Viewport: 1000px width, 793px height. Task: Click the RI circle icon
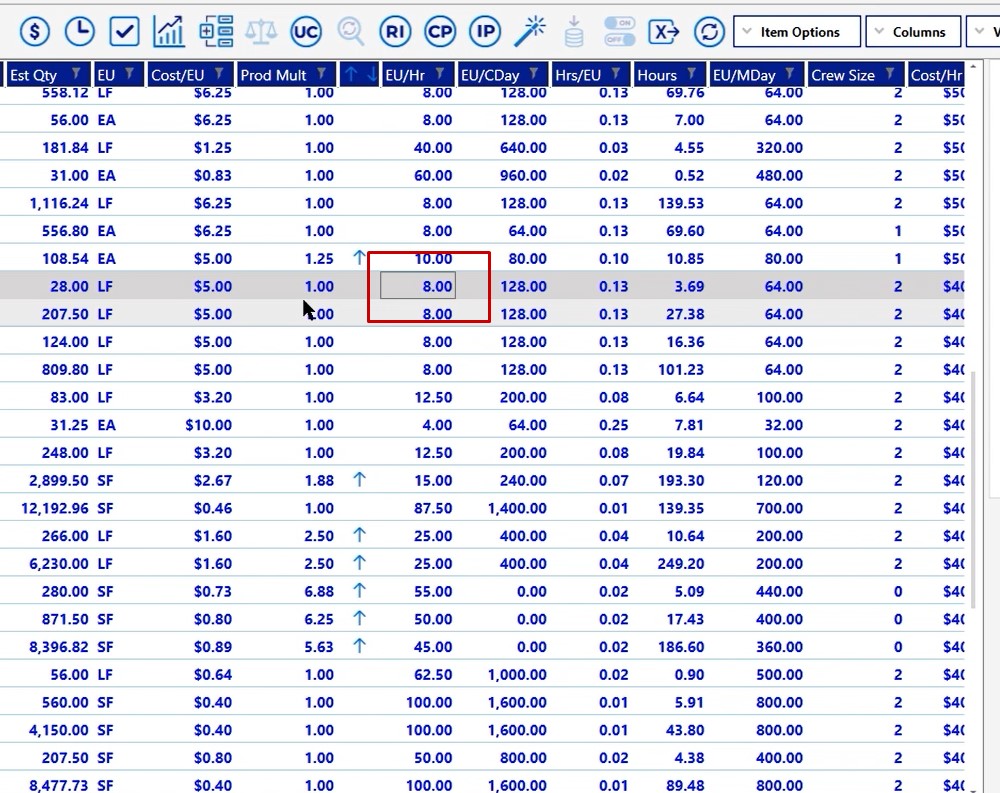396,32
